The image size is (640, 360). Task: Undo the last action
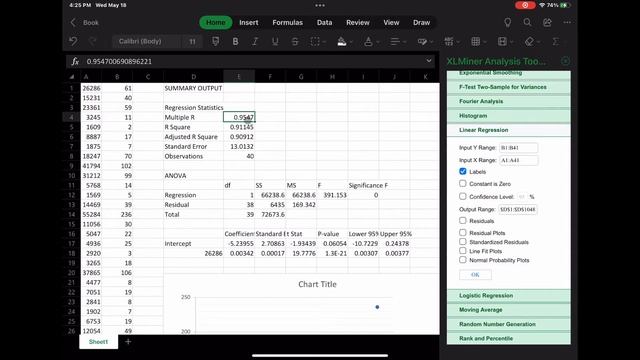[x=73, y=41]
